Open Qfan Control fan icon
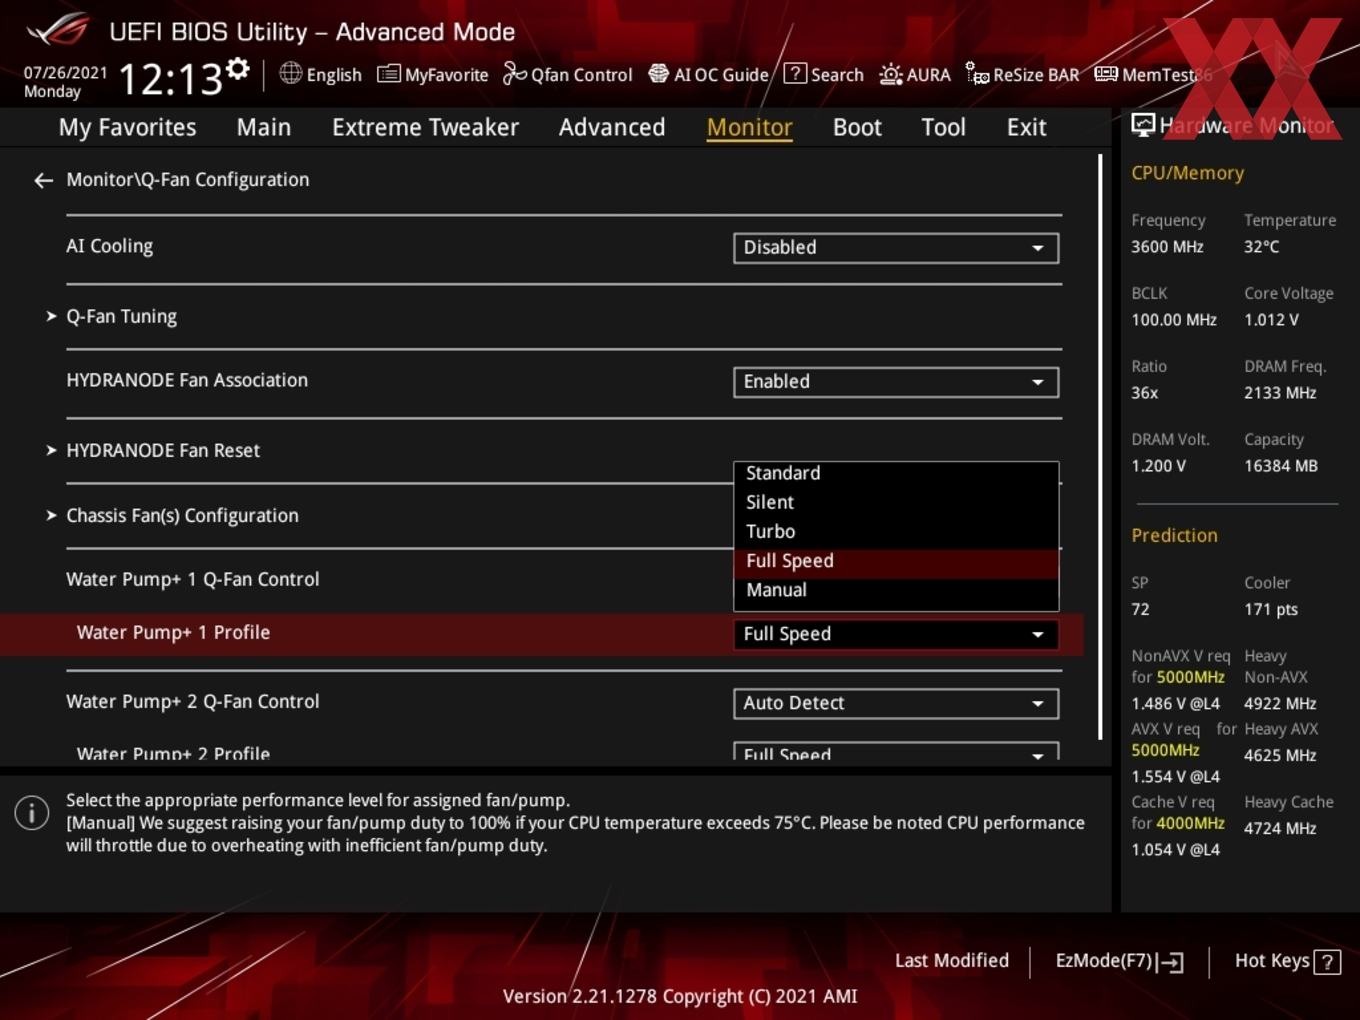 pos(514,73)
